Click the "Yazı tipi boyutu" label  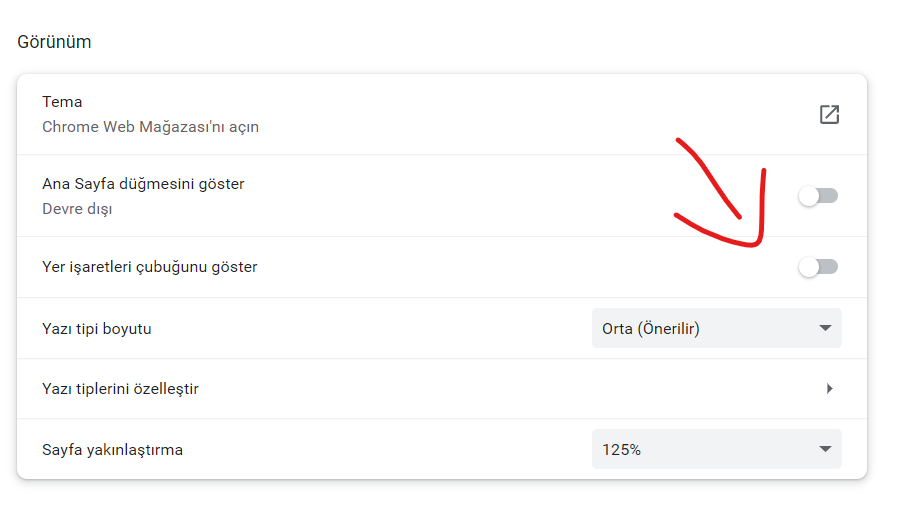pos(97,328)
